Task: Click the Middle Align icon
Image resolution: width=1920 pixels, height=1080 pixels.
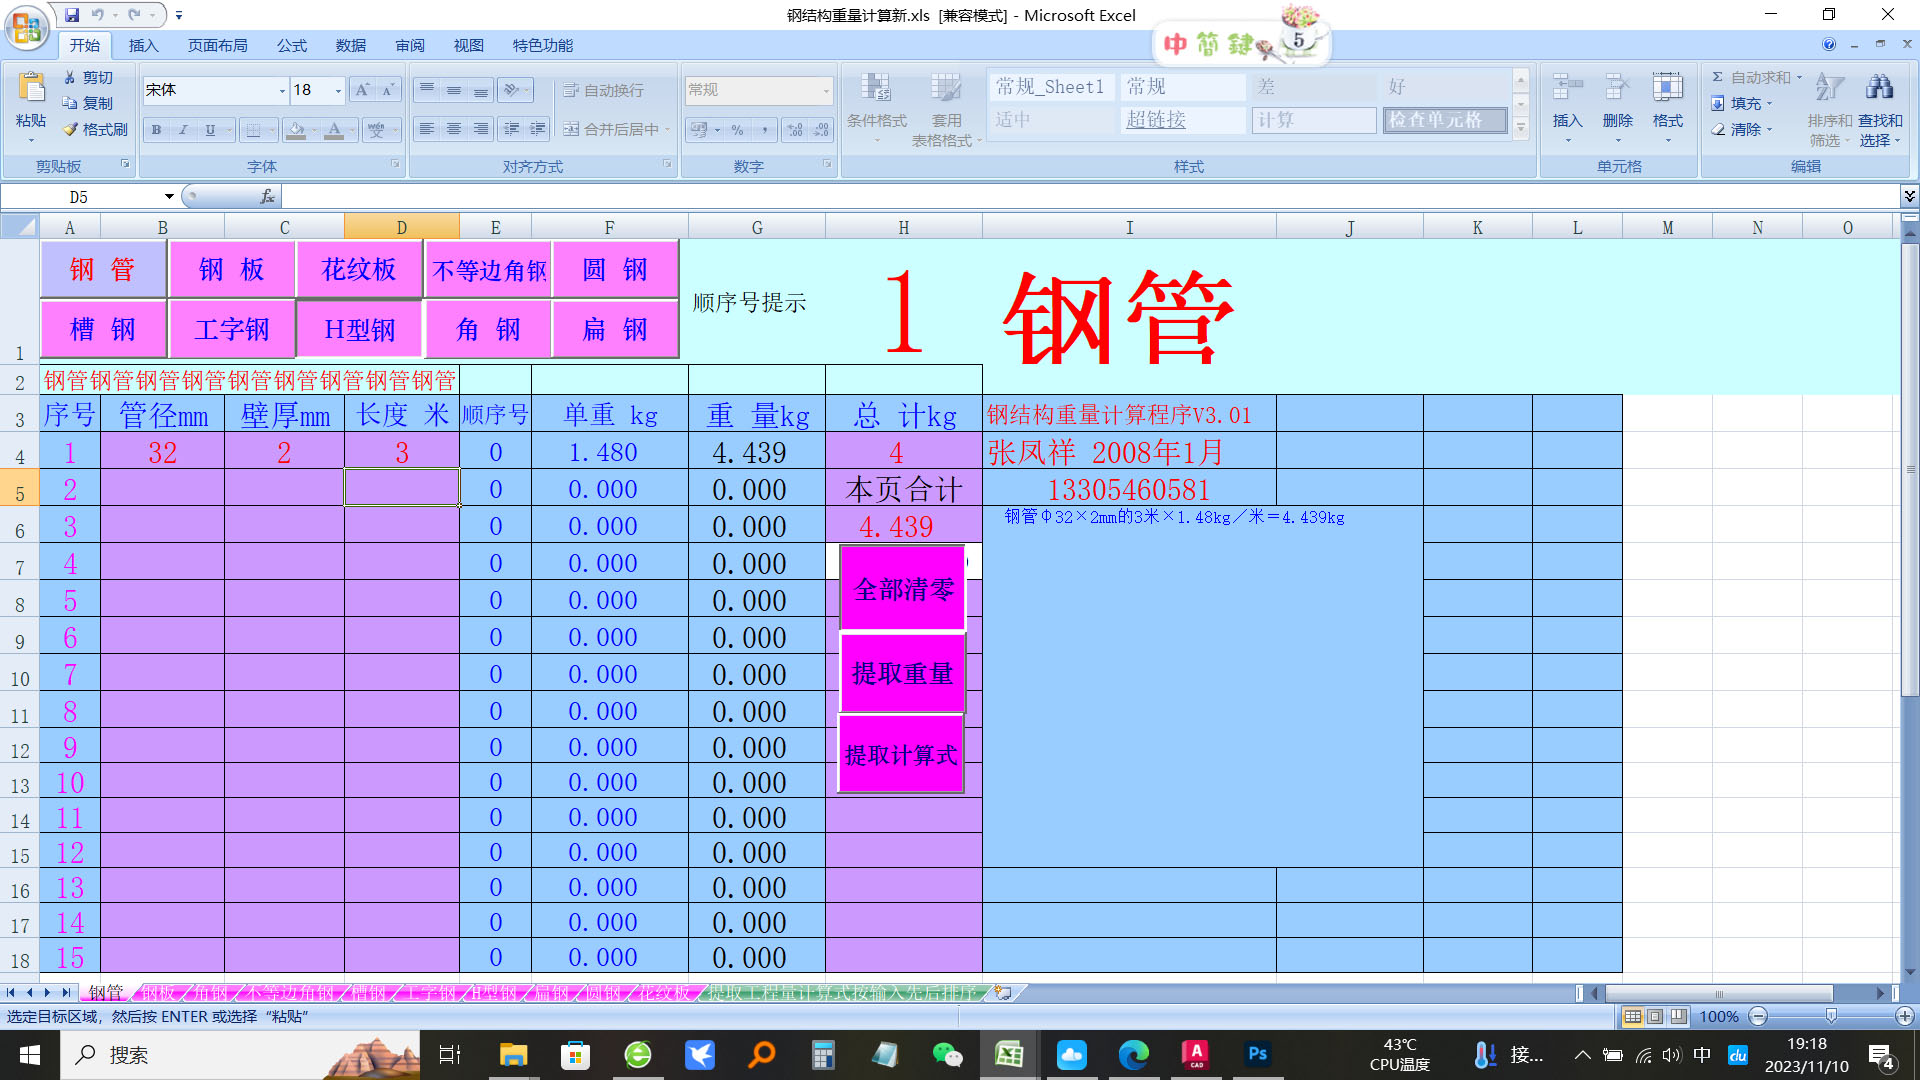Action: point(454,90)
